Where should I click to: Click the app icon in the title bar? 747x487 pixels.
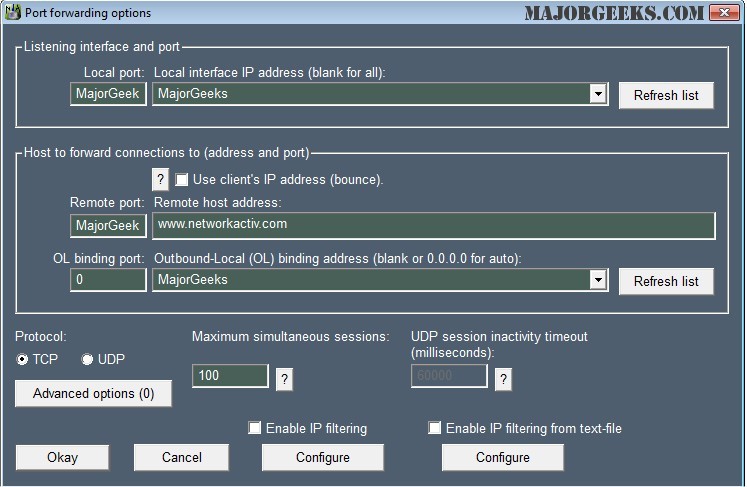(x=12, y=12)
